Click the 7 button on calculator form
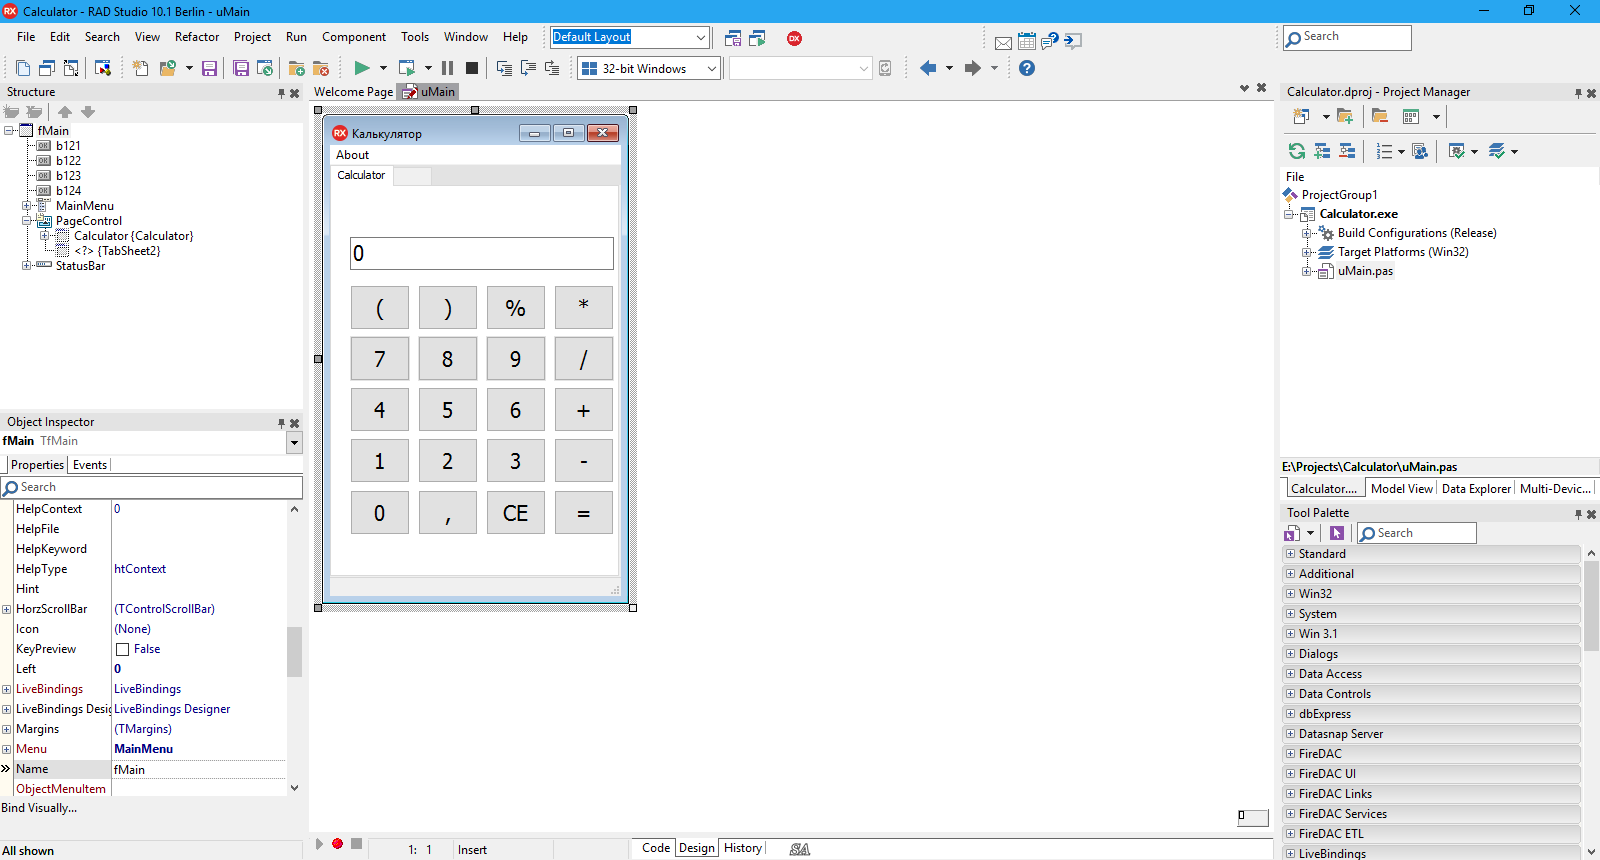The height and width of the screenshot is (860, 1600). click(379, 359)
